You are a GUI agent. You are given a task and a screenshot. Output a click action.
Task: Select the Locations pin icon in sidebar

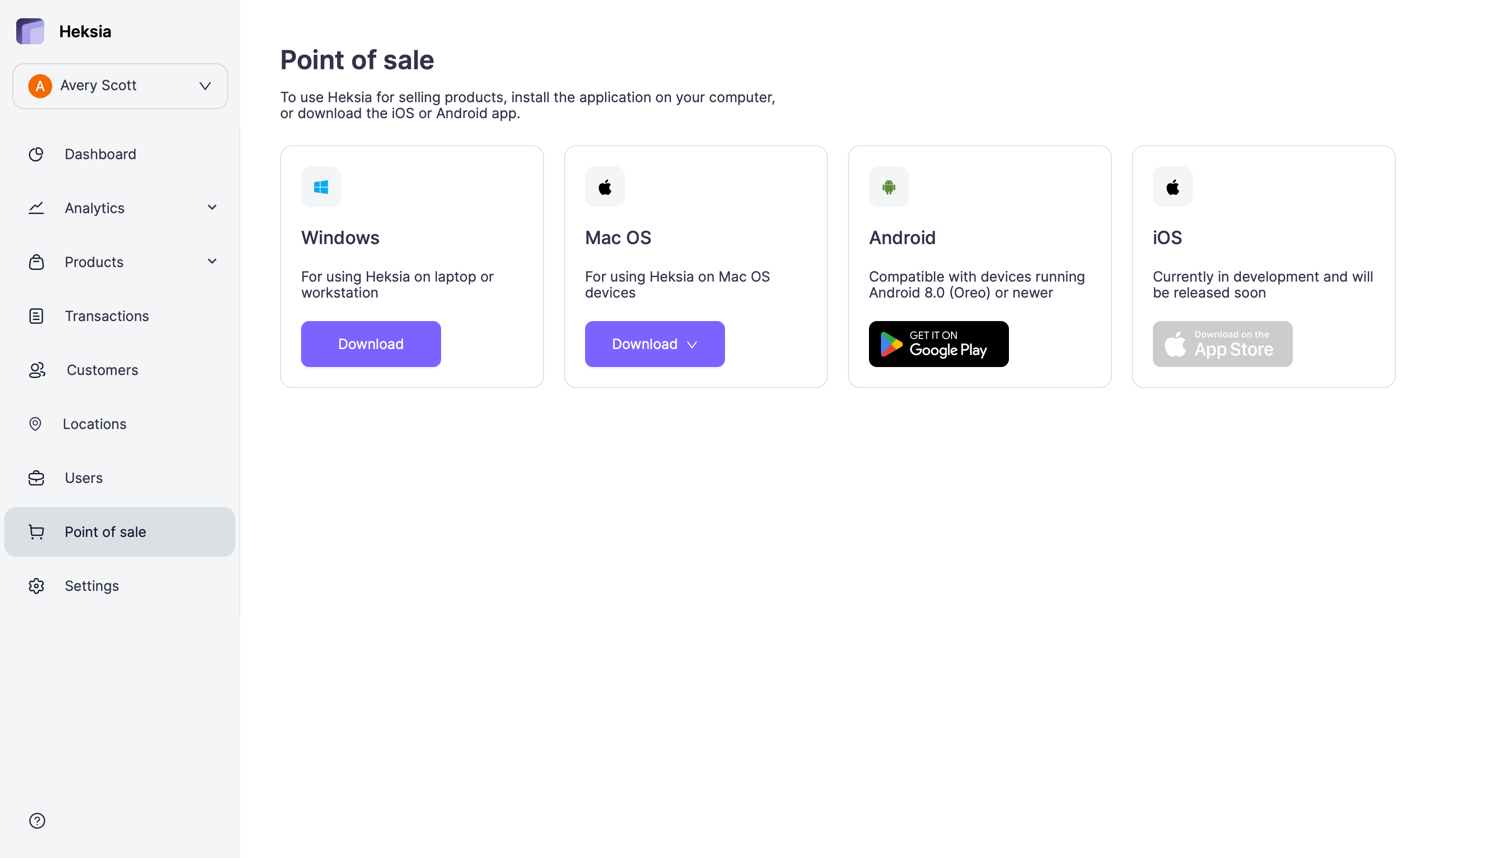click(36, 423)
